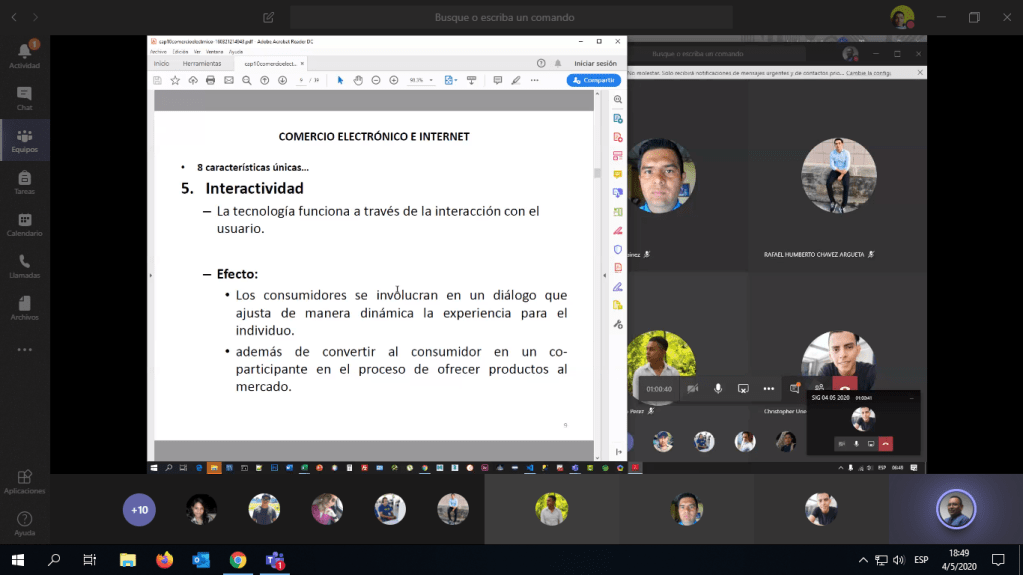Turn on the camera in call controls

pos(692,388)
